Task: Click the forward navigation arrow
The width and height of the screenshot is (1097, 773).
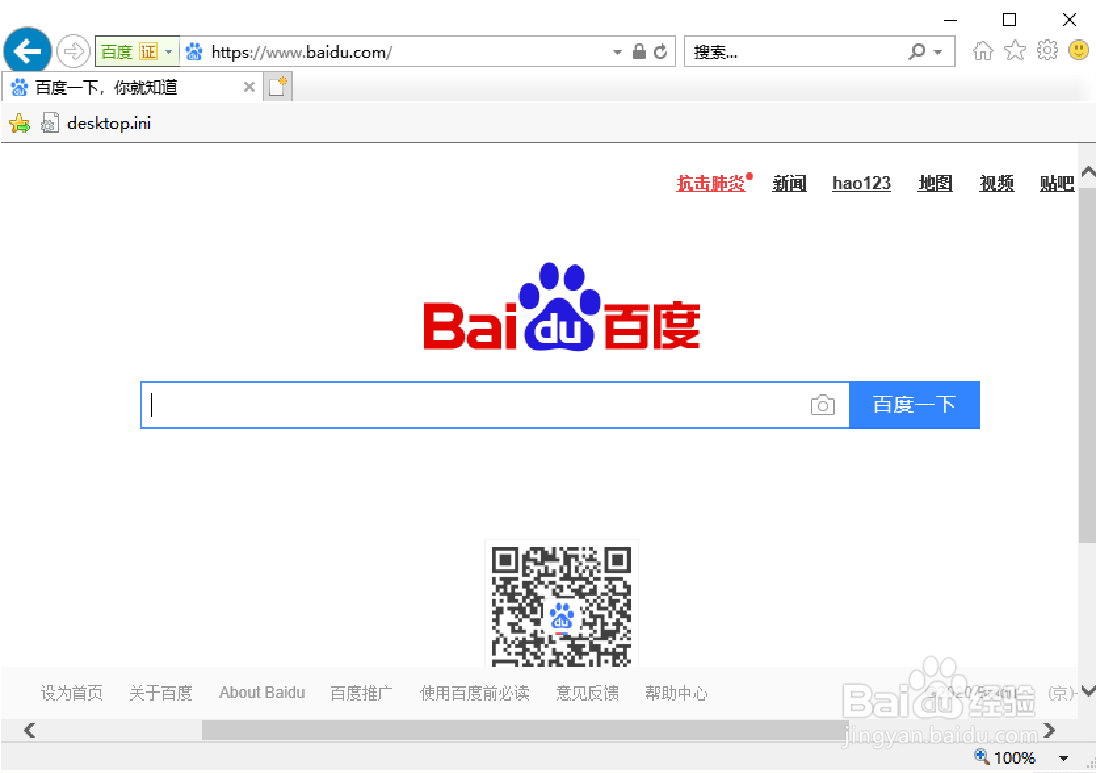Action: (73, 50)
